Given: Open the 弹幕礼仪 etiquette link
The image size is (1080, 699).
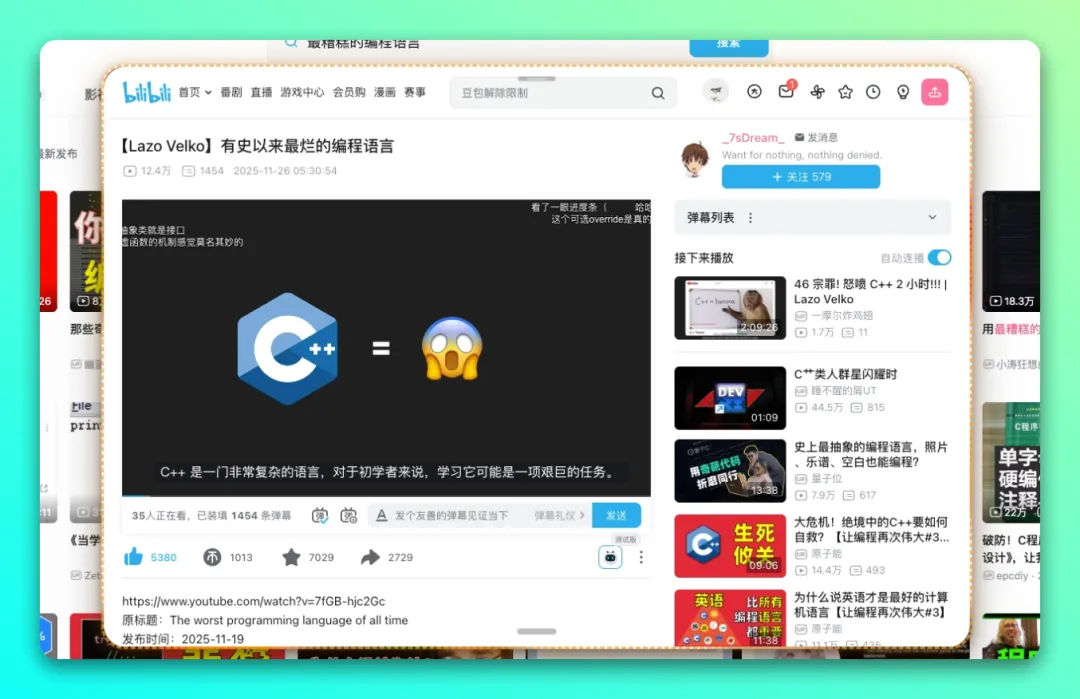Looking at the screenshot, I should pyautogui.click(x=559, y=515).
